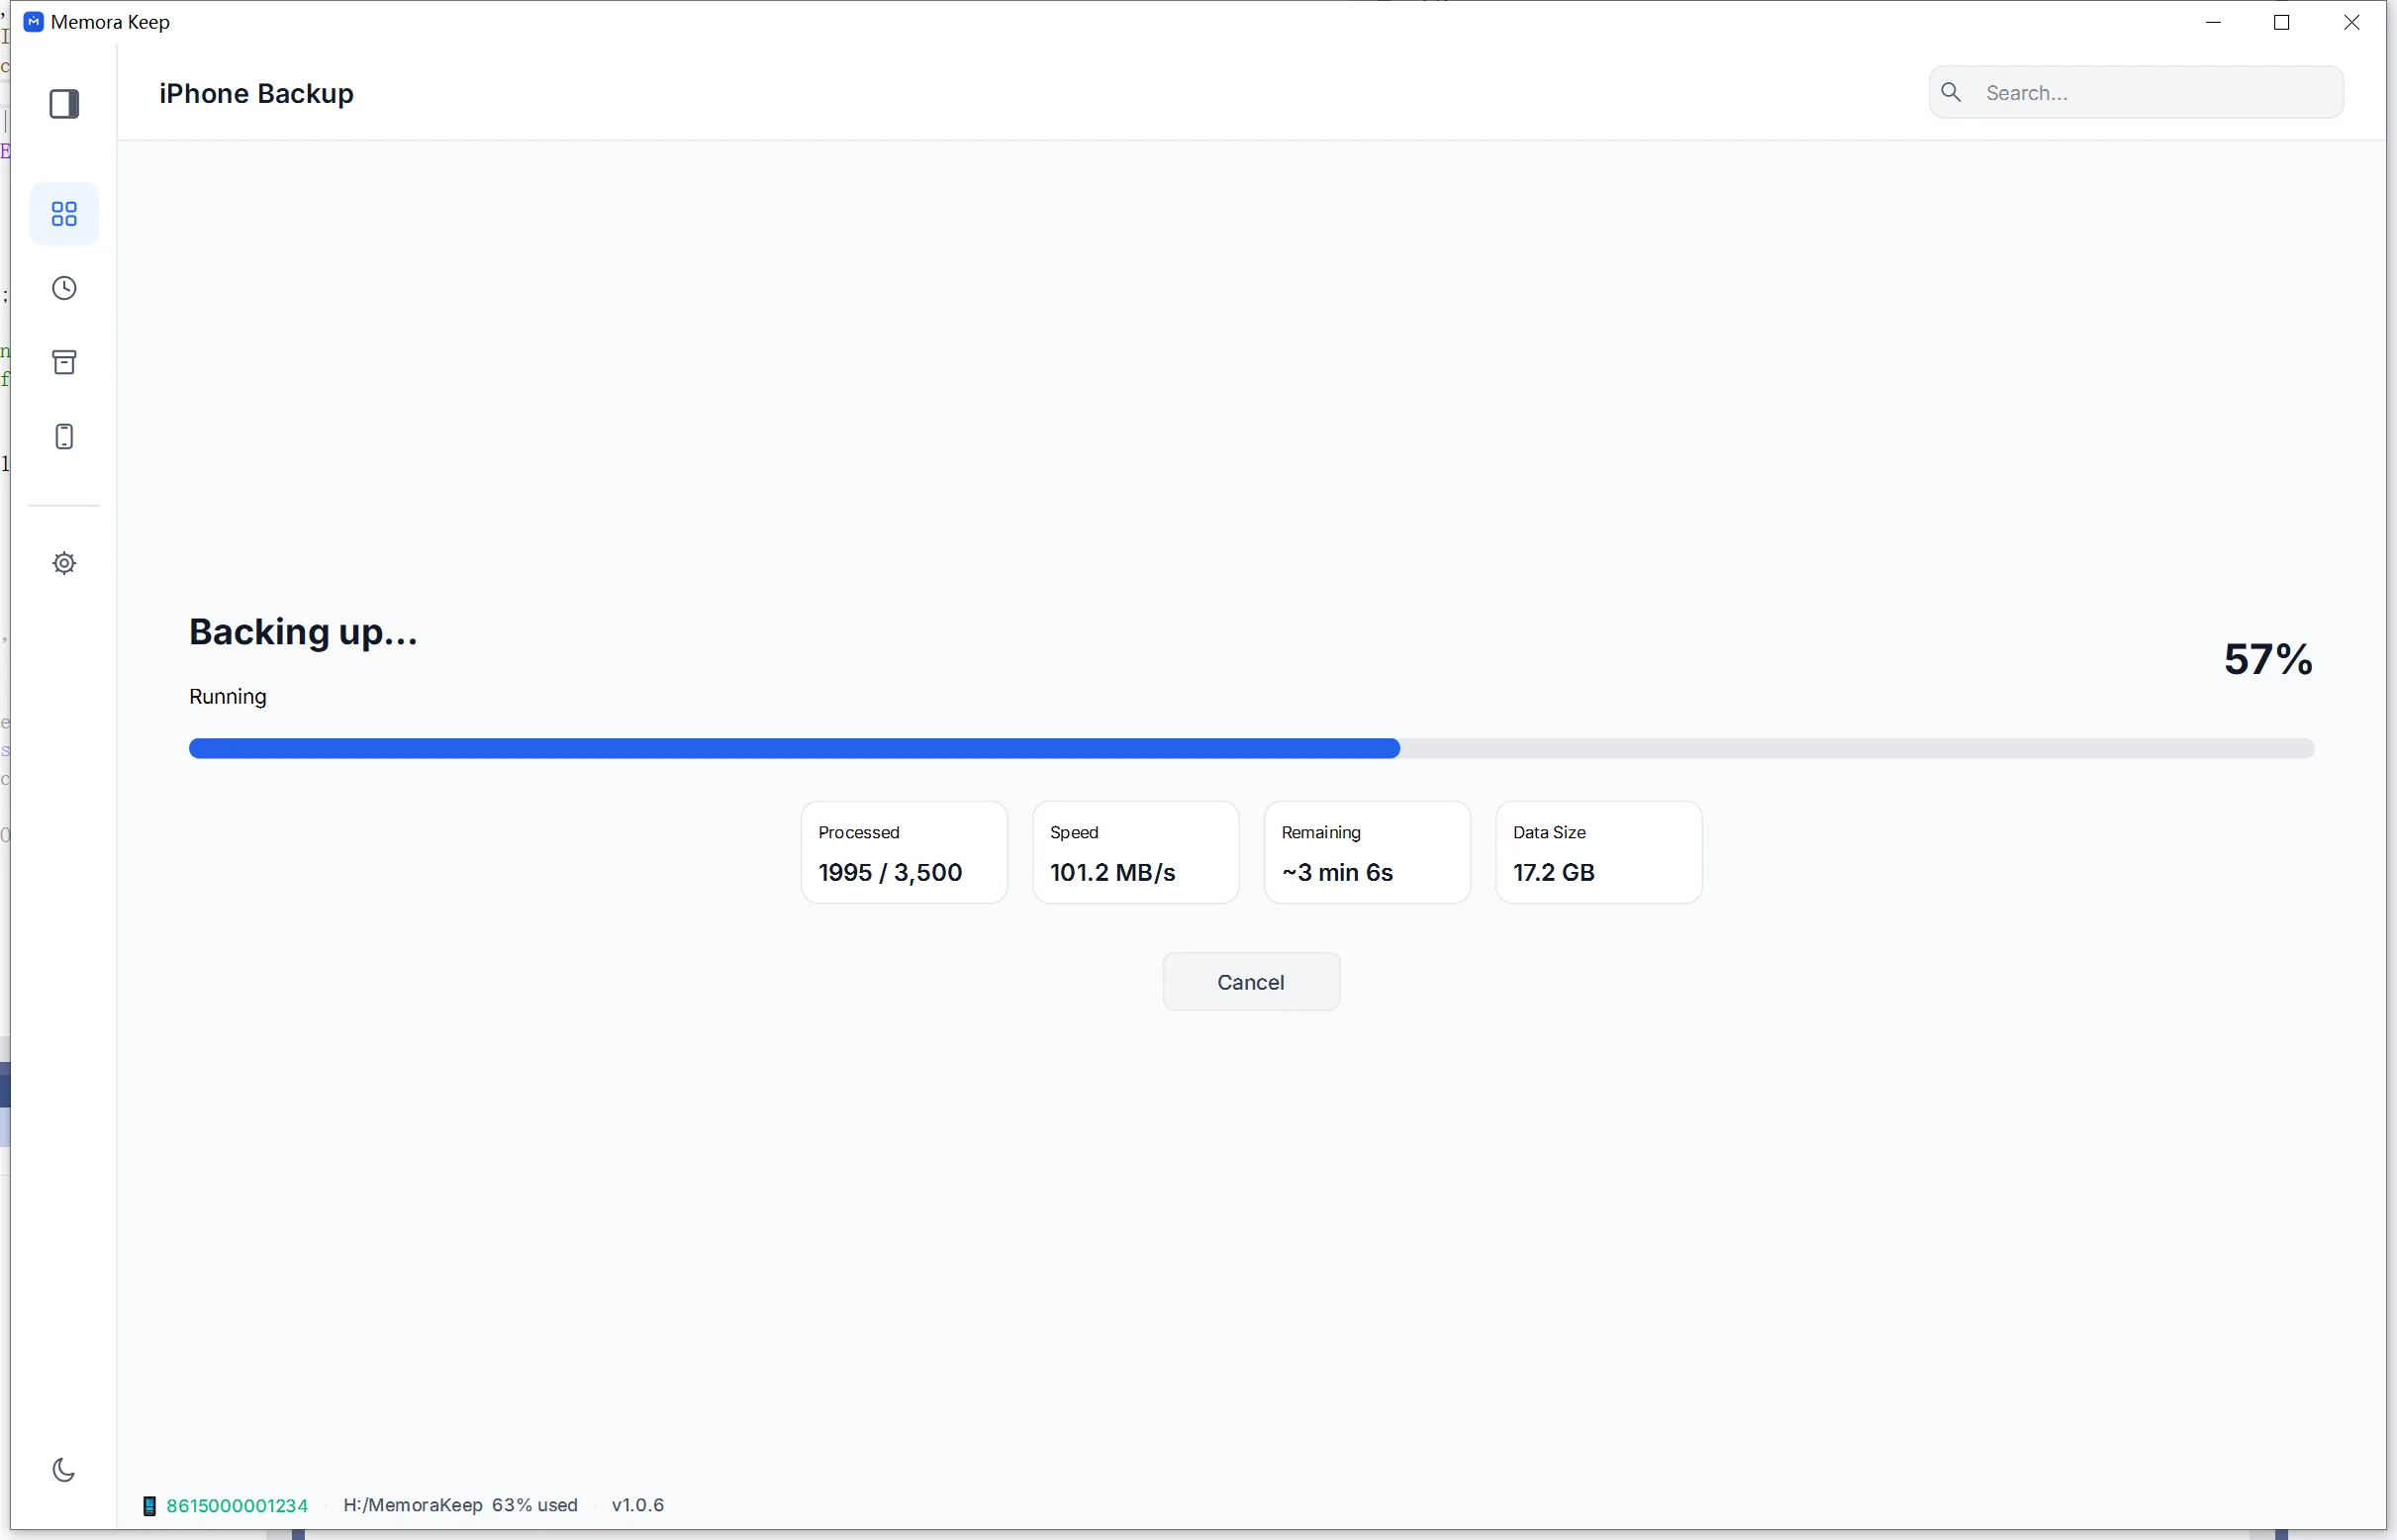2397x1540 pixels.
Task: Open settings gear in sidebar
Action: click(64, 564)
